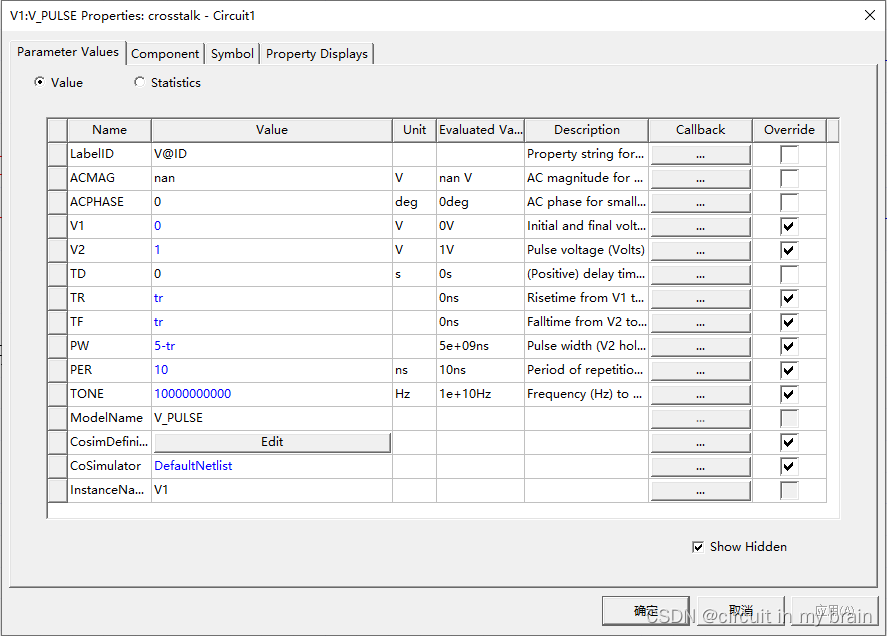The image size is (887, 636).
Task: Click the Edit button in CosimDefinition row
Action: [x=271, y=442]
